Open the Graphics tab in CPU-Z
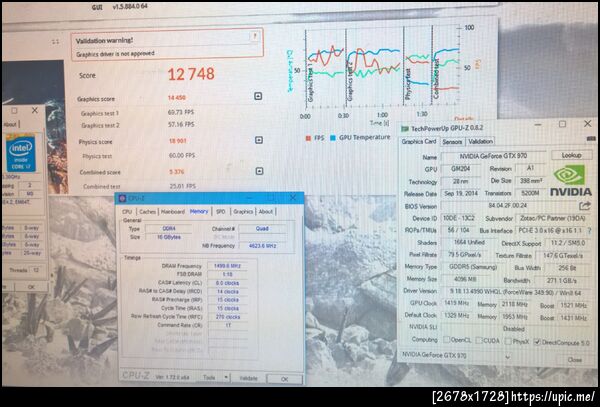The width and height of the screenshot is (600, 407). pos(243,212)
